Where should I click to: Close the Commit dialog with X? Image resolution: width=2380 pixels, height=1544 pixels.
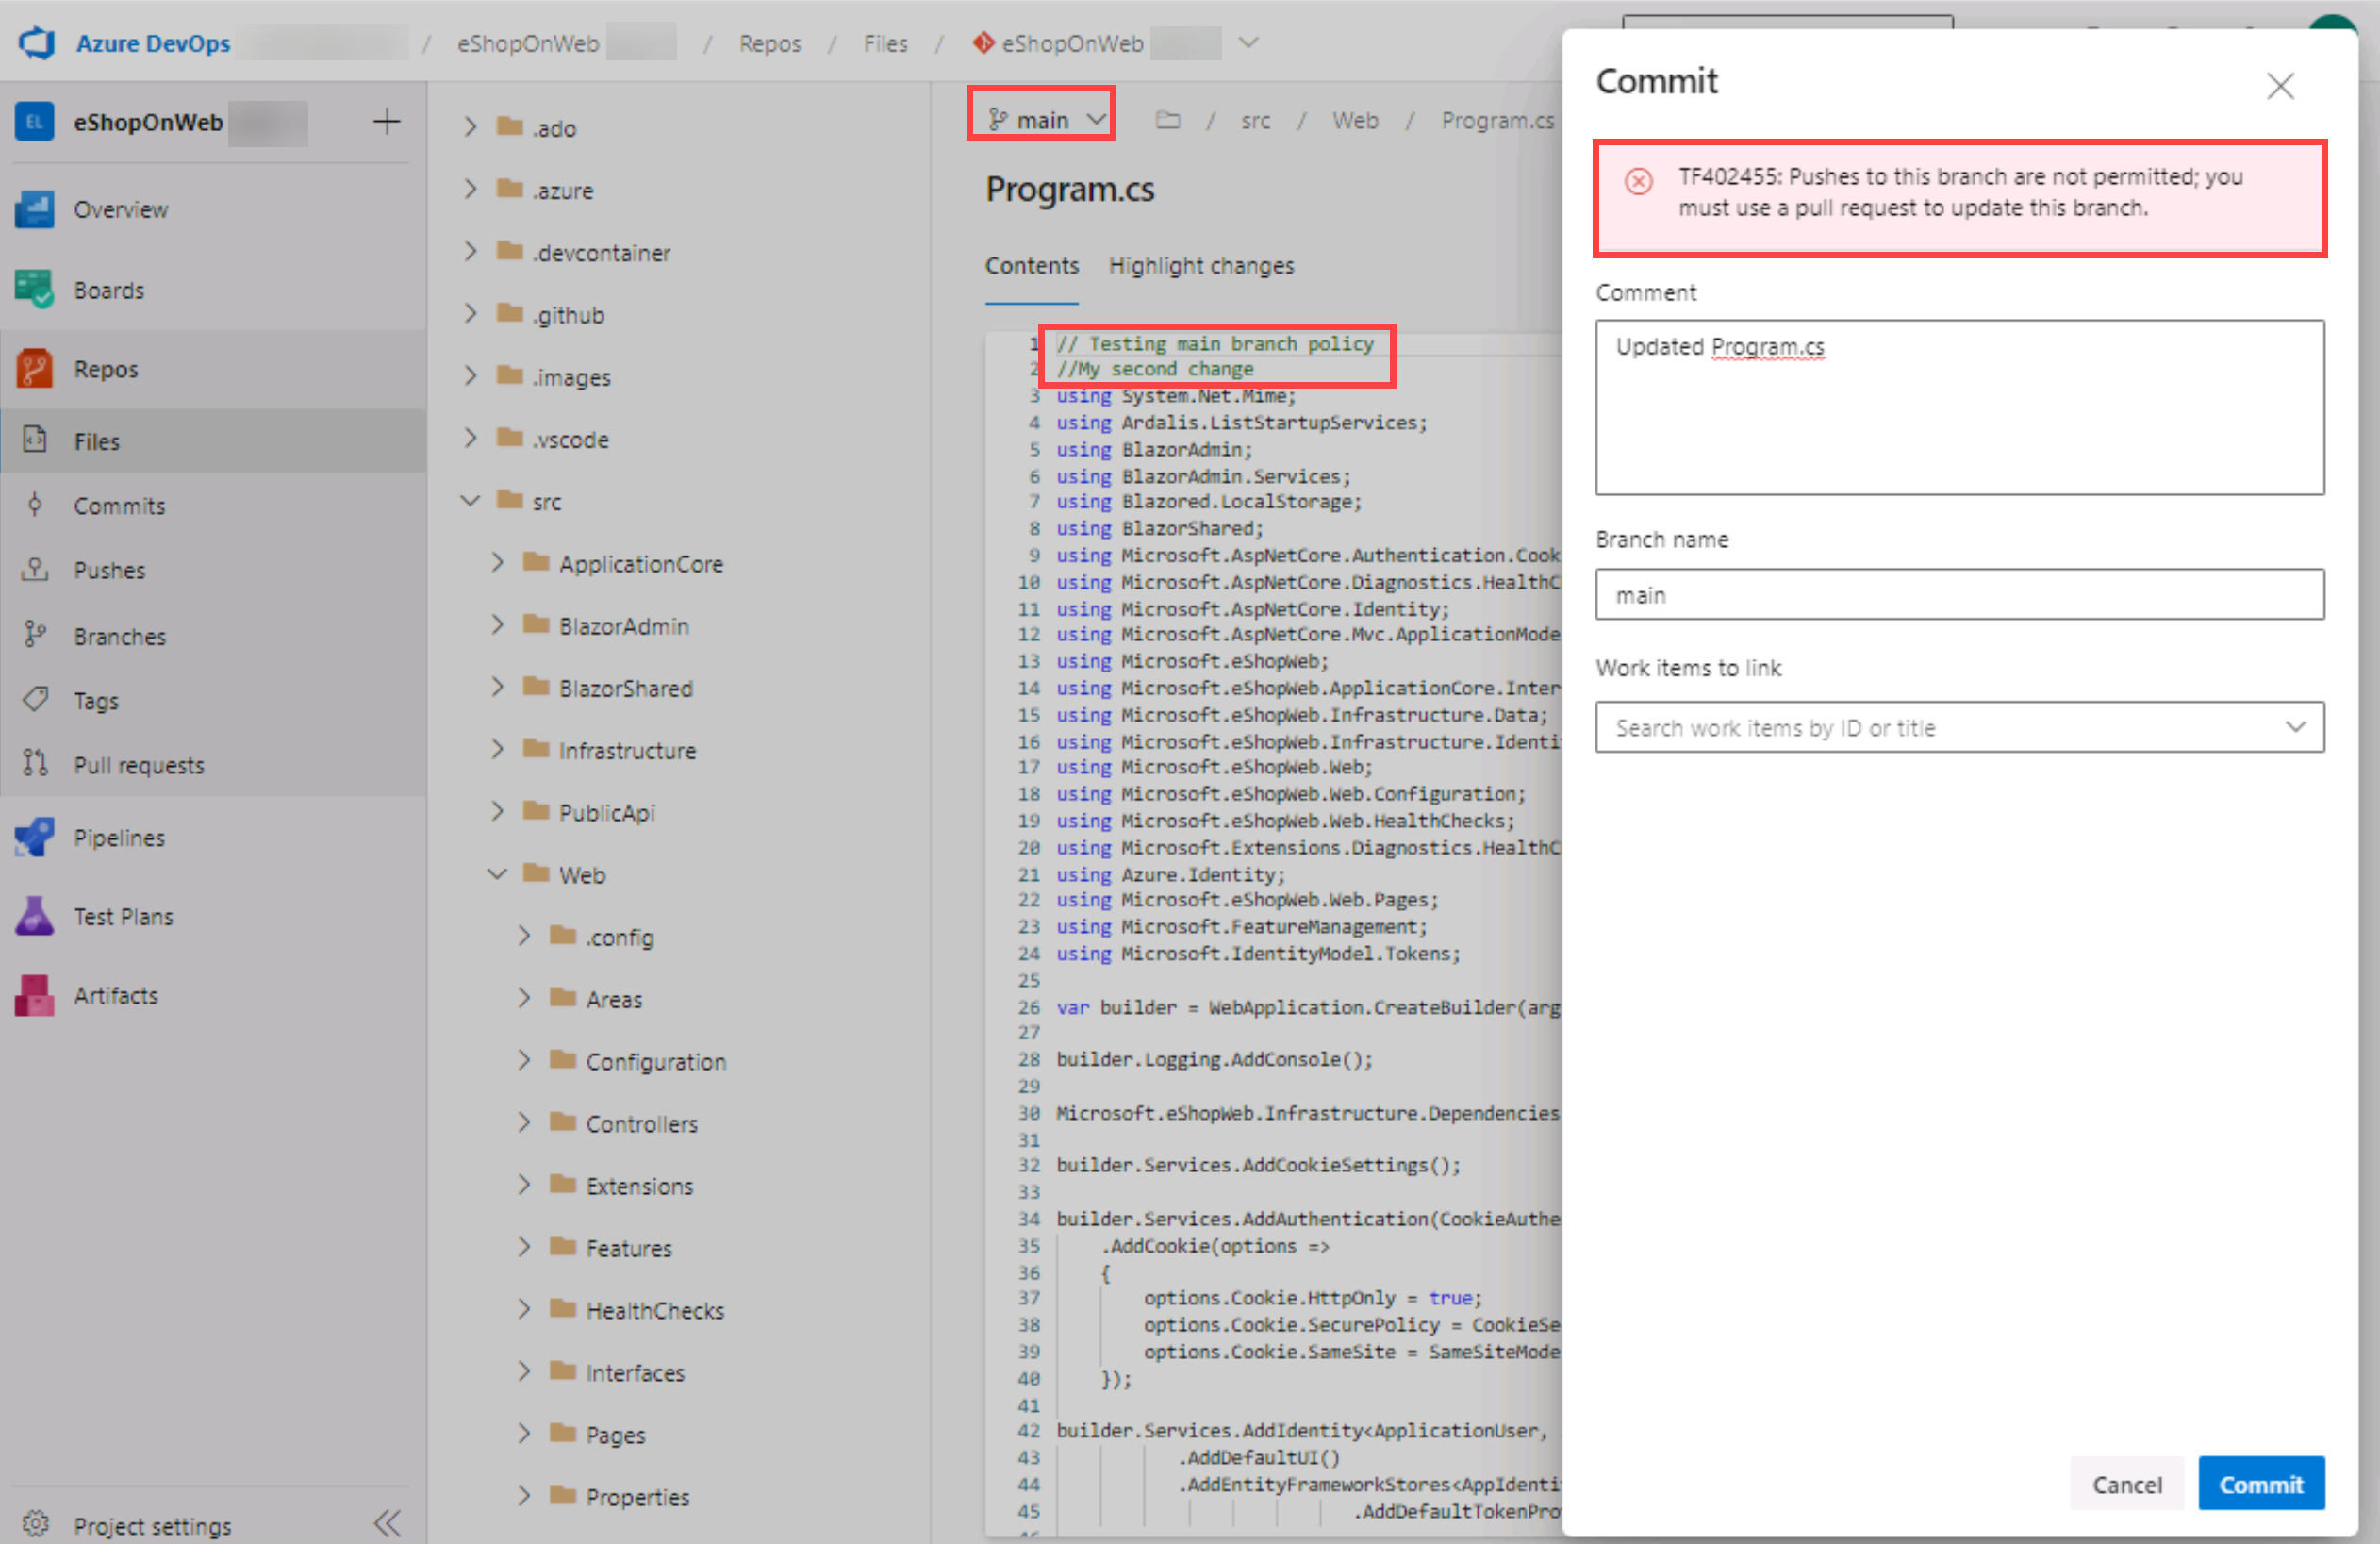[x=2280, y=86]
